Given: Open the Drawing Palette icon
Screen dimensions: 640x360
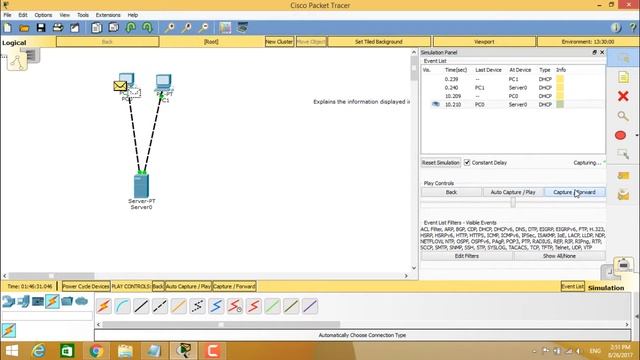Looking at the screenshot, I should click(x=225, y=28).
